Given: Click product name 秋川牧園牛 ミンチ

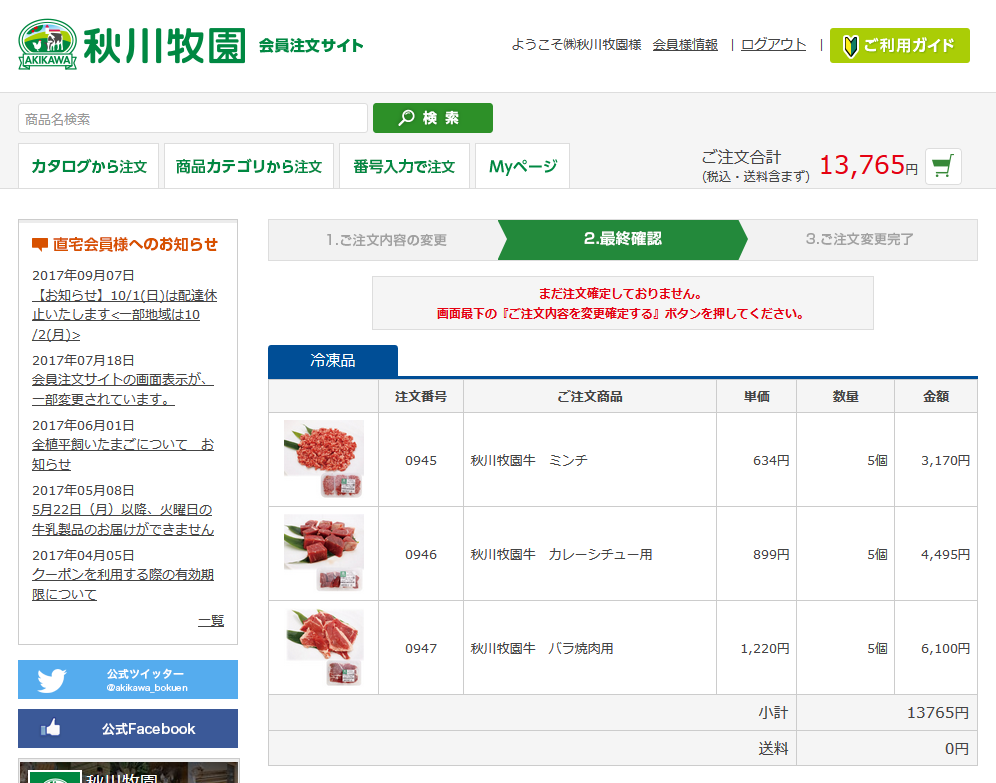Looking at the screenshot, I should (x=528, y=460).
